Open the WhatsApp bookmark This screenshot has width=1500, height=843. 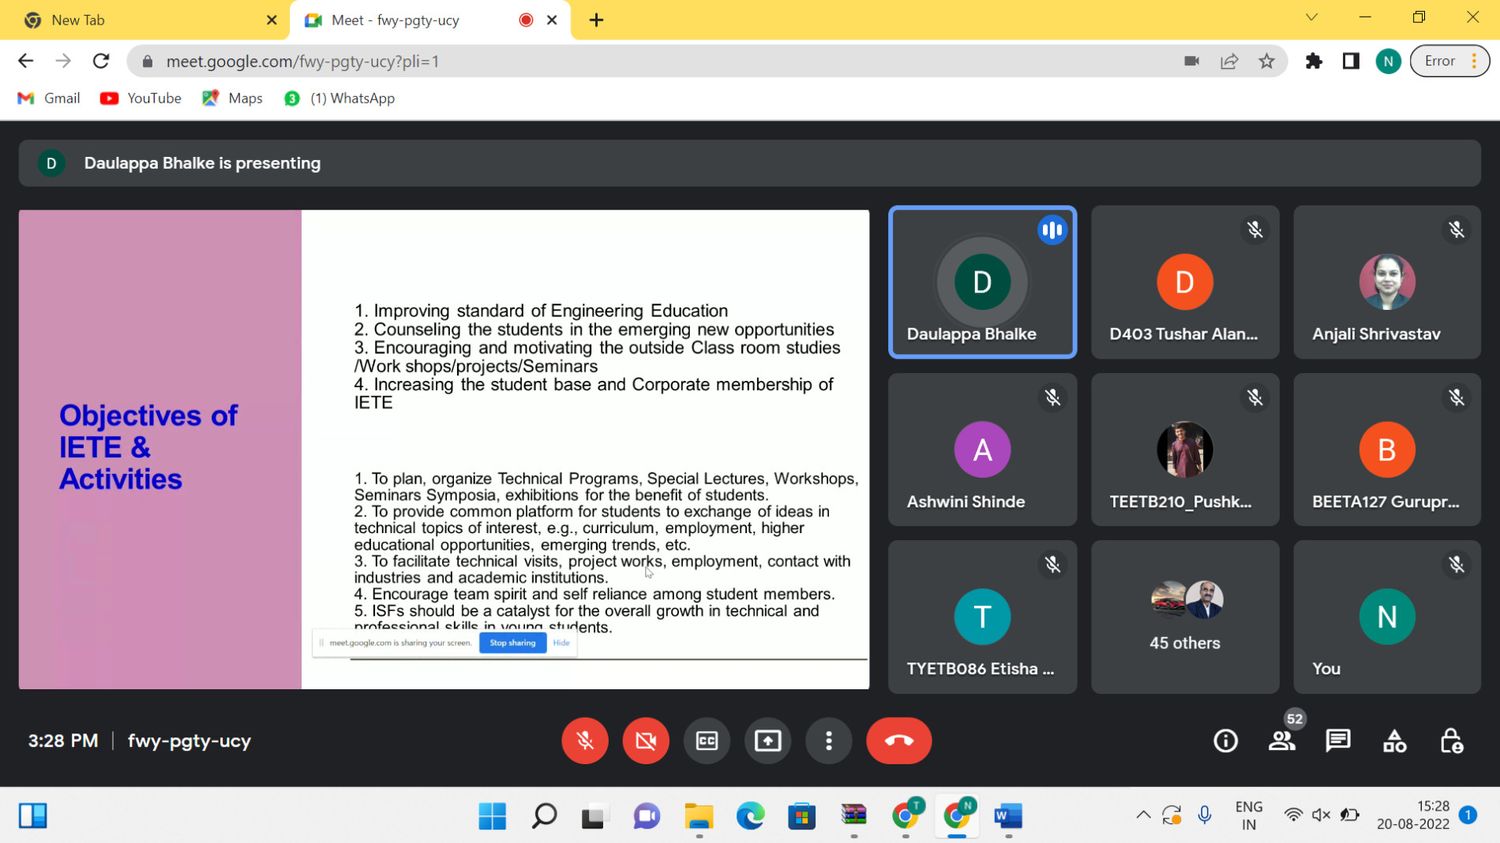(x=340, y=98)
